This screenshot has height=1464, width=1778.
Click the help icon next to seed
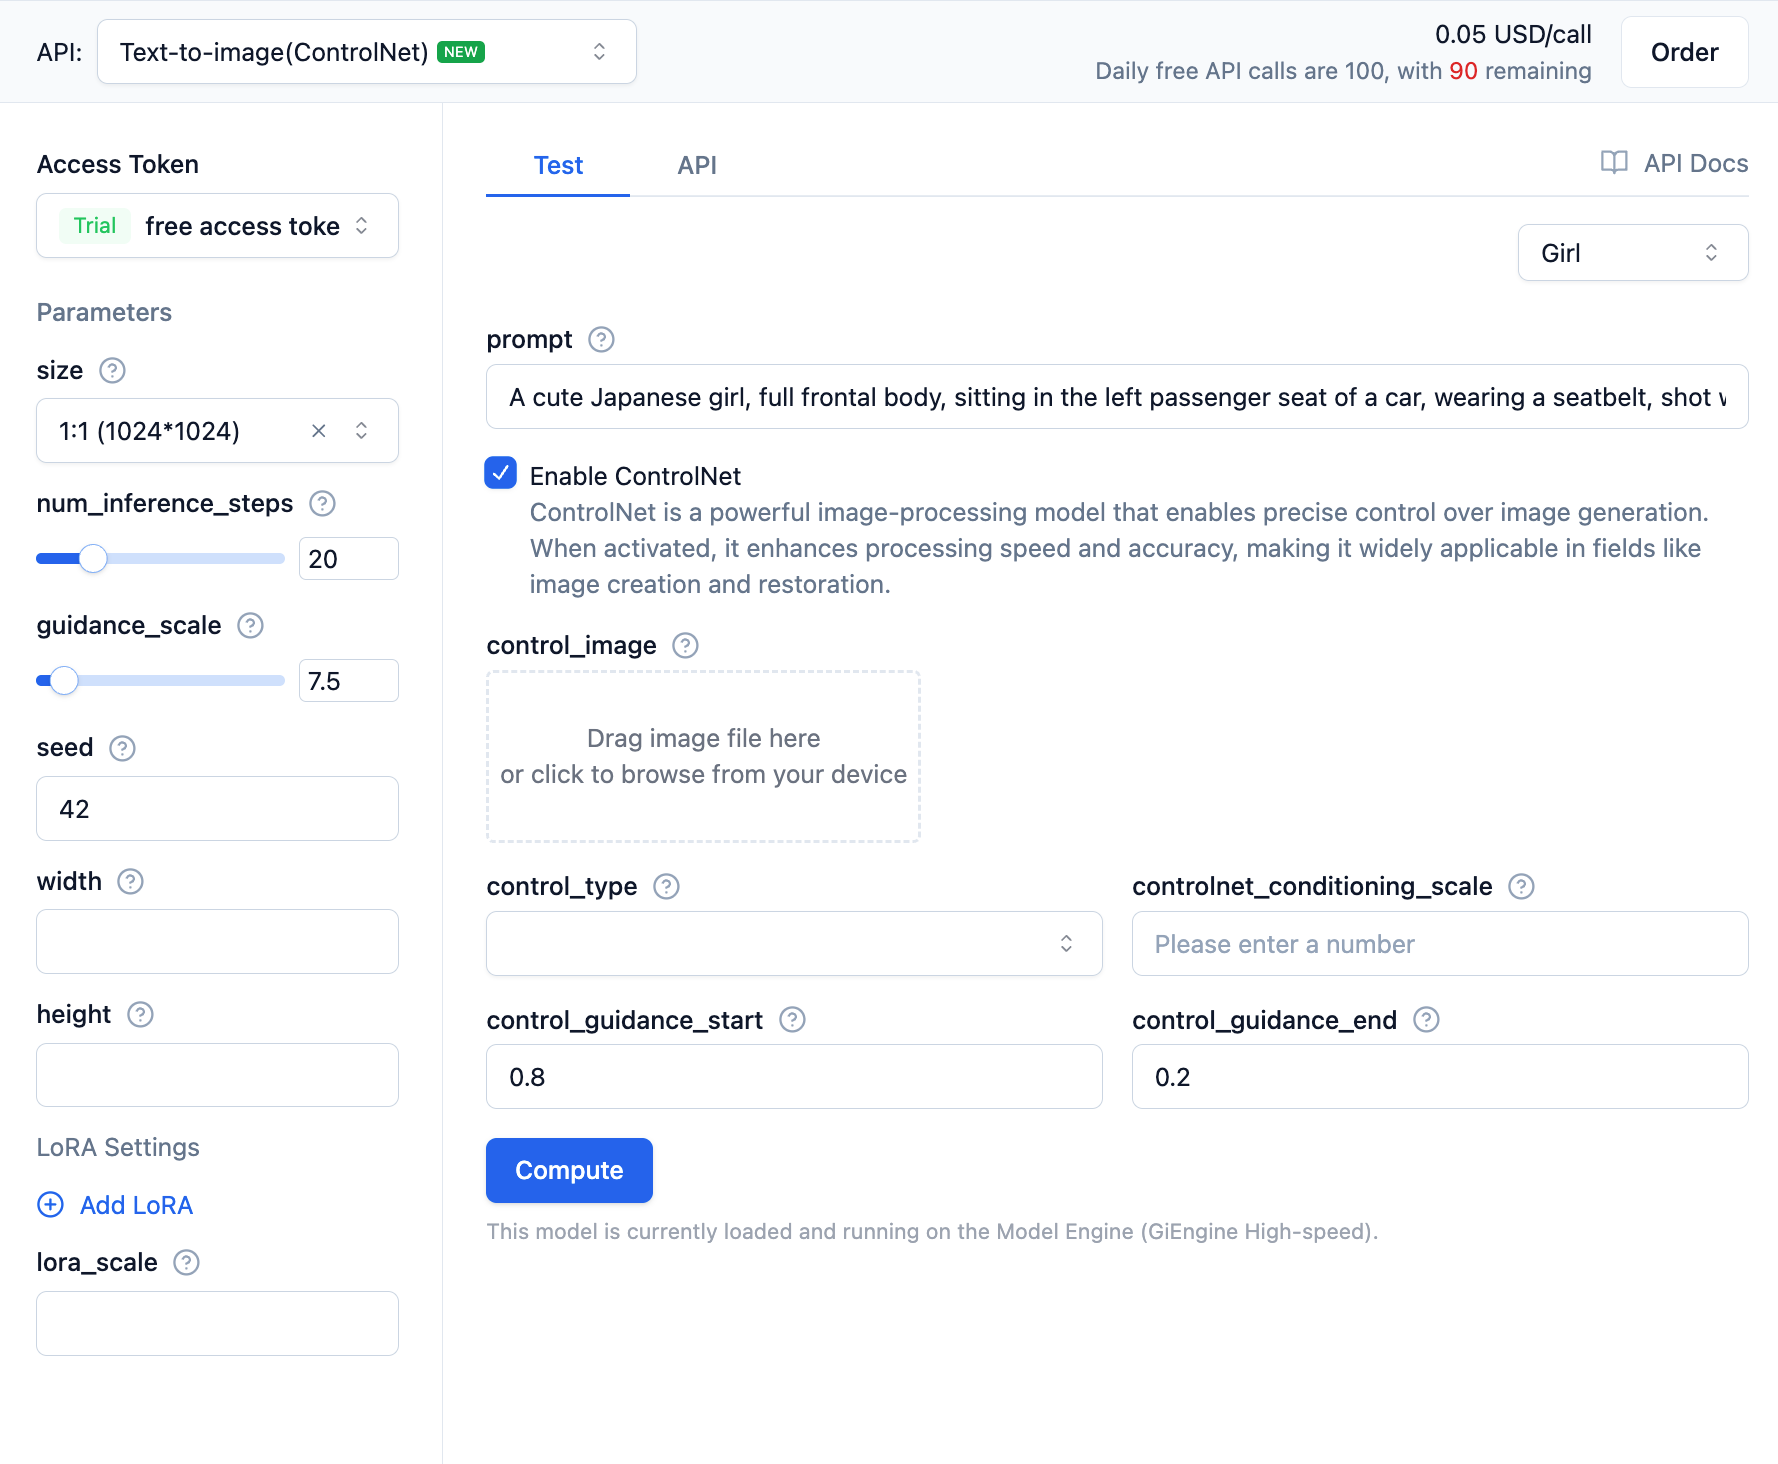(122, 748)
